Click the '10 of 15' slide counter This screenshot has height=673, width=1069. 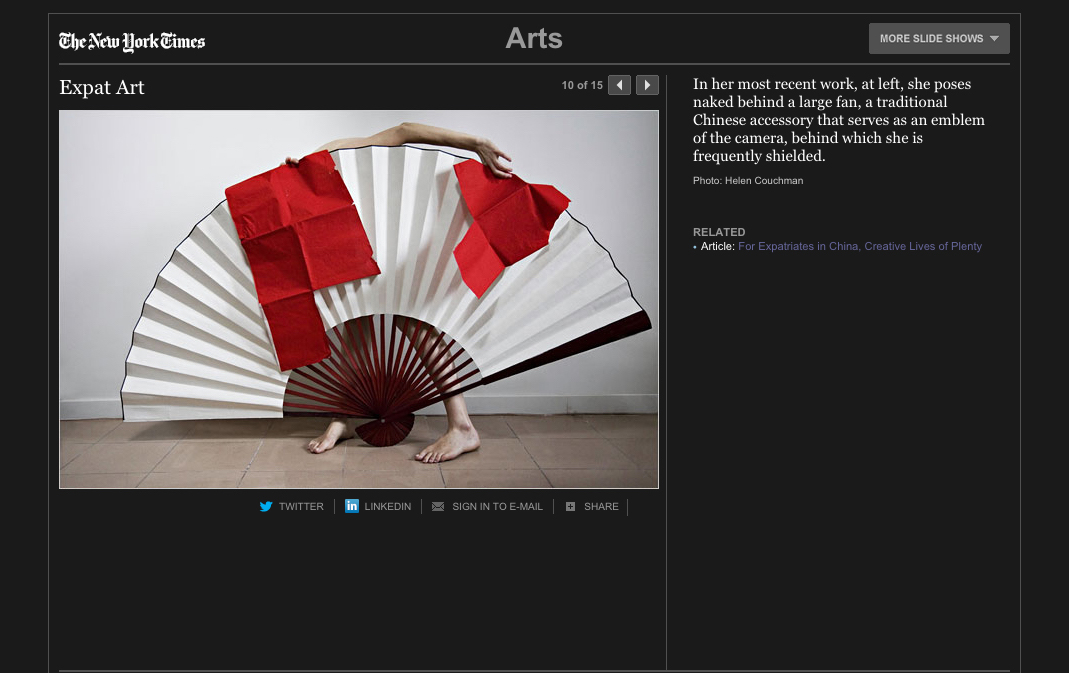[x=582, y=86]
